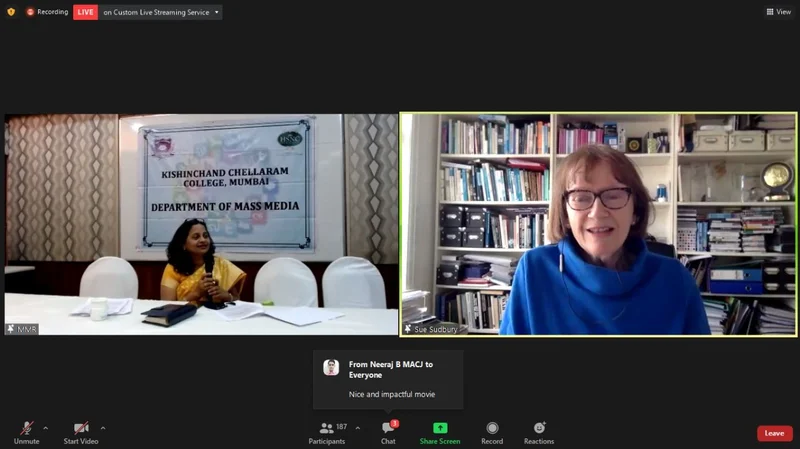Screen dimensions: 800x449
Task: Open the Reactions picker
Action: tap(539, 428)
